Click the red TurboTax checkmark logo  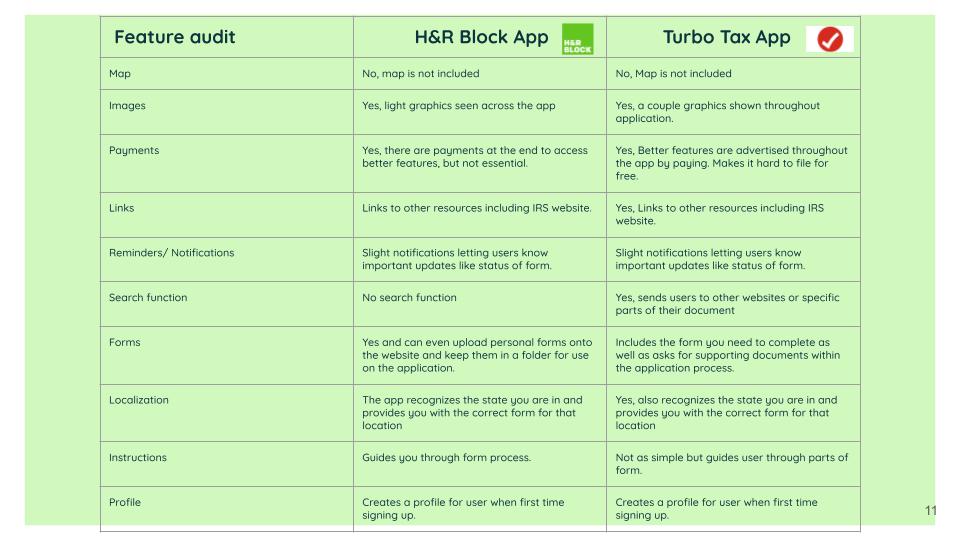coord(830,39)
